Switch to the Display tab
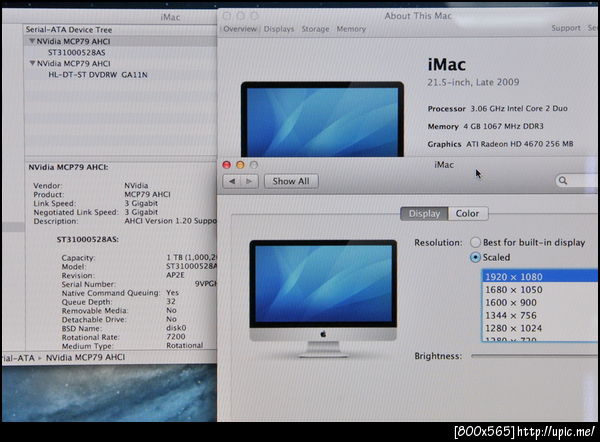The image size is (600, 442). coord(424,214)
